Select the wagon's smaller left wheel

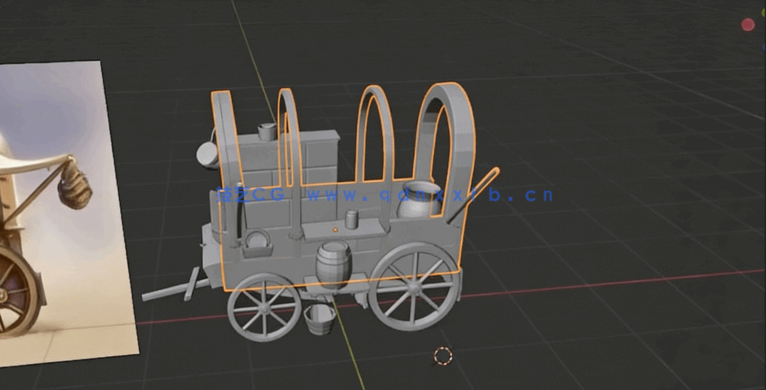coord(264,307)
